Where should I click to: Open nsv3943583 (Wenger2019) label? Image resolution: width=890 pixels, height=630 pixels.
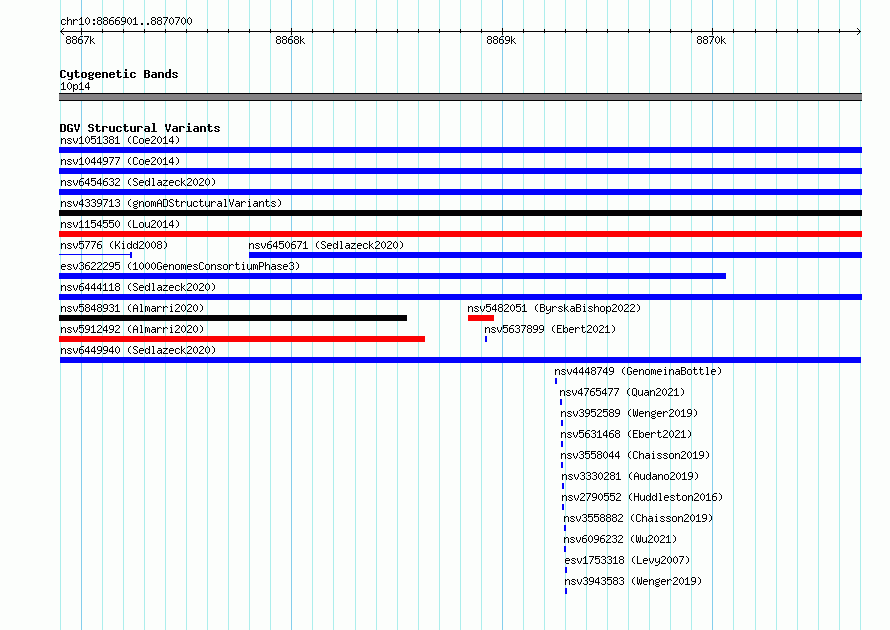click(x=633, y=581)
